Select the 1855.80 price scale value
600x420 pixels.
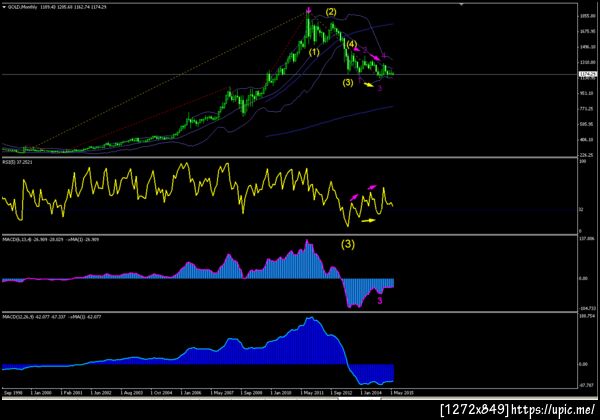pyautogui.click(x=587, y=16)
